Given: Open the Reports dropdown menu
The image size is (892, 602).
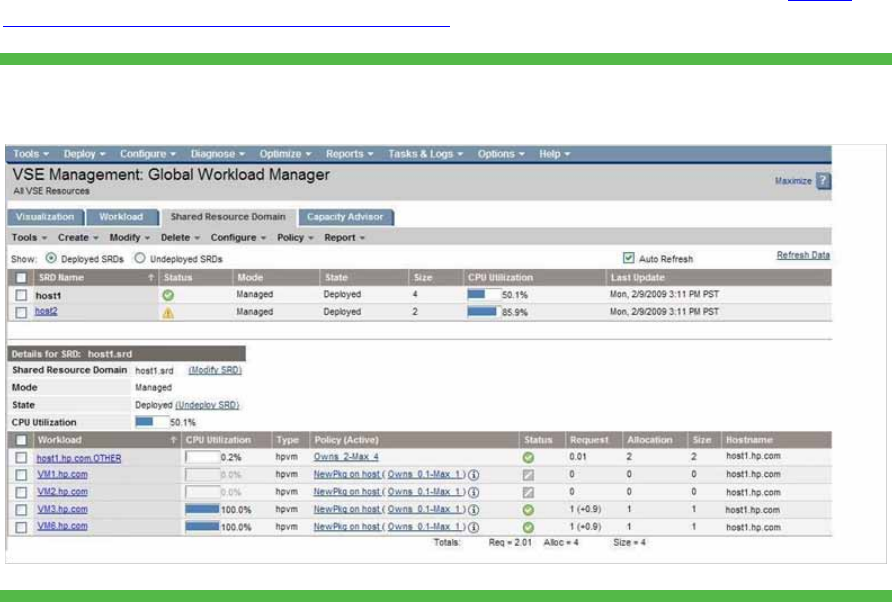Looking at the screenshot, I should click(349, 154).
